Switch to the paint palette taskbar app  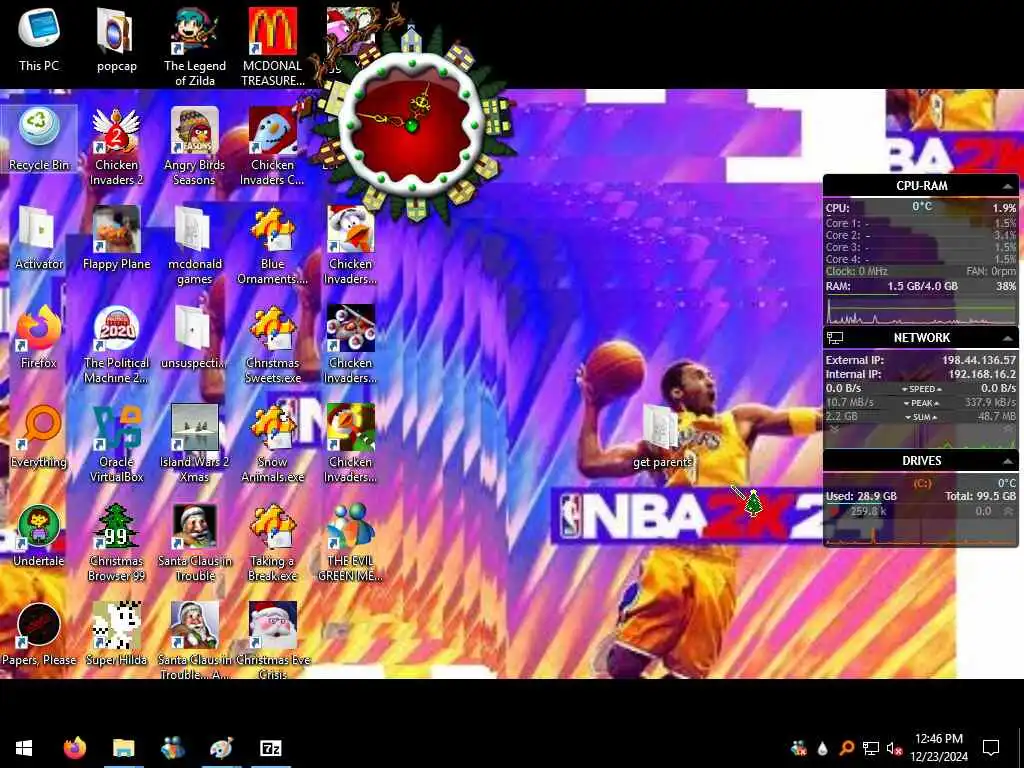pyautogui.click(x=221, y=748)
